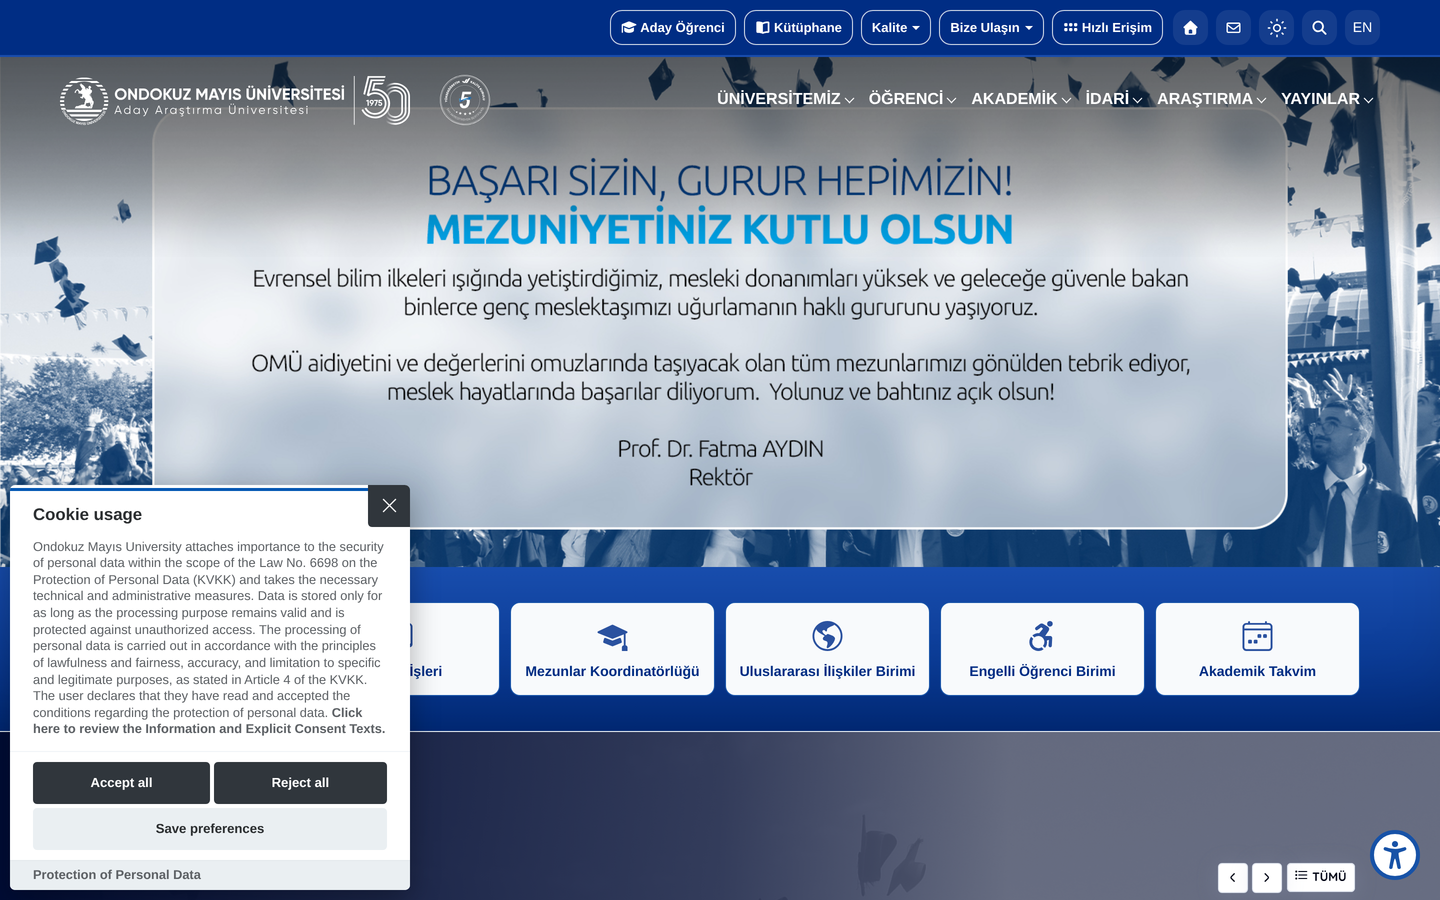
Task: Click the graduation cap icon on Mezunlar card
Action: pyautogui.click(x=612, y=636)
